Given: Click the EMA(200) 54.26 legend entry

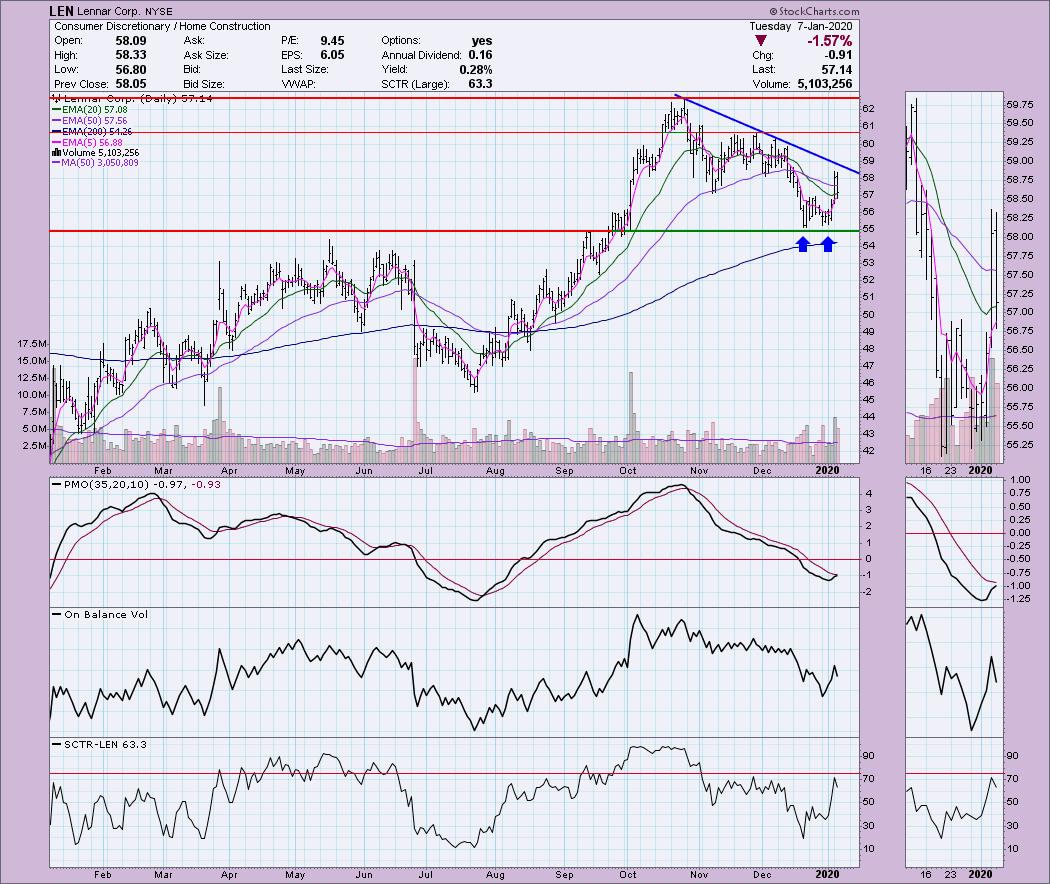Looking at the screenshot, I should point(92,131).
